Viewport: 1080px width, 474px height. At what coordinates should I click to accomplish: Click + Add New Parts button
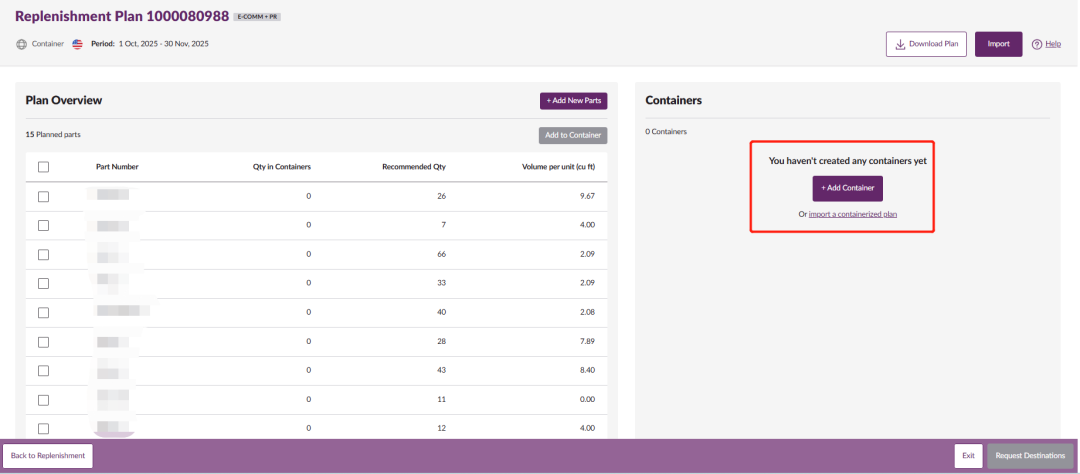tap(573, 101)
